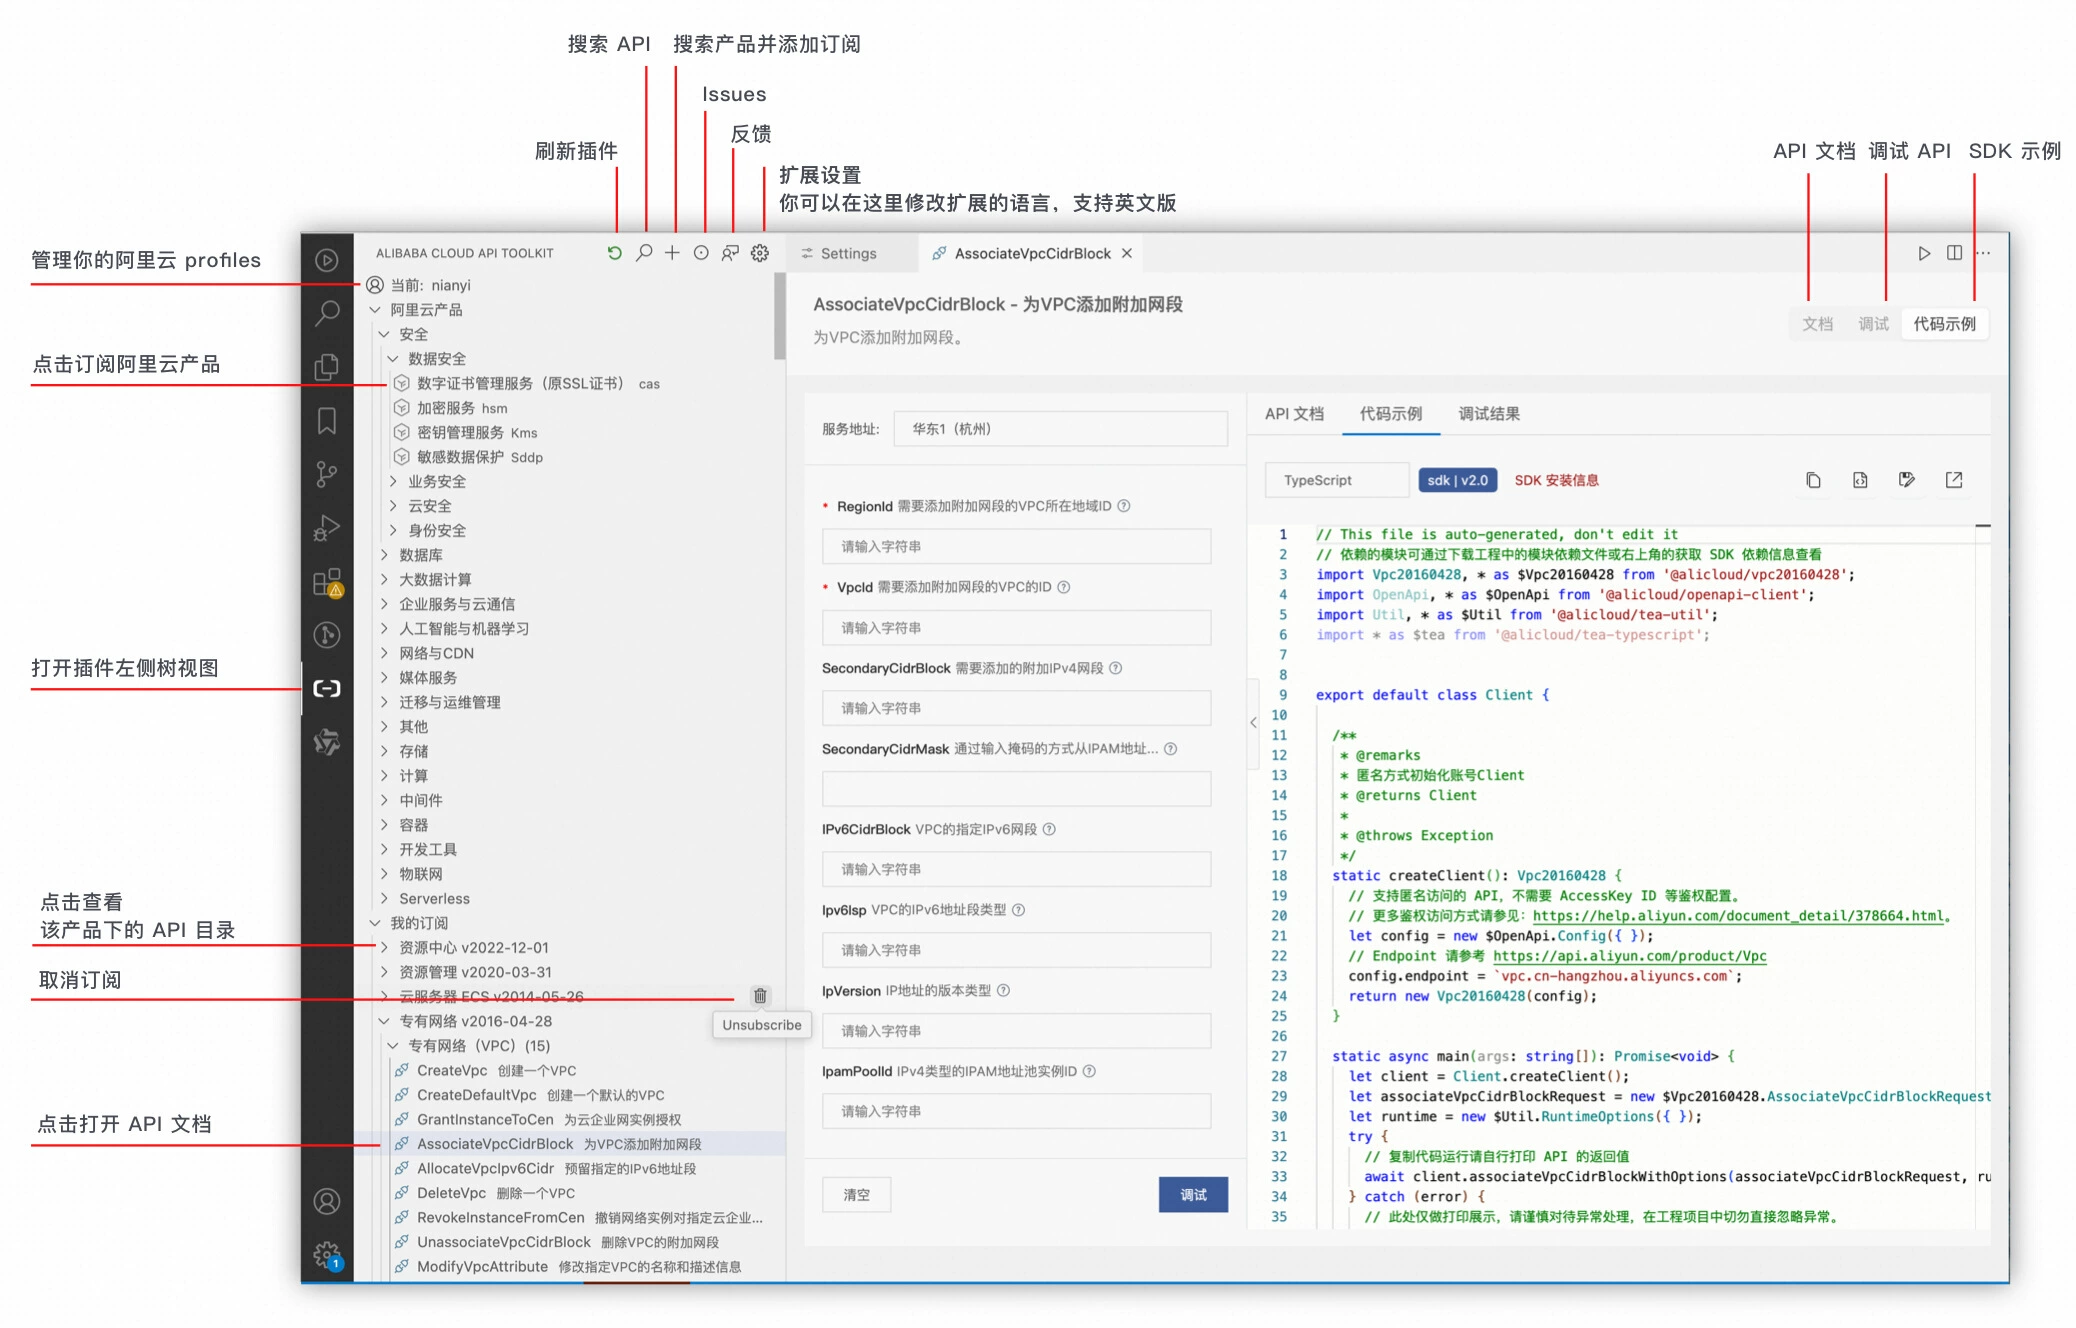Image resolution: width=2076 pixels, height=1328 pixels.
Task: Click the RegionId input field
Action: click(x=1015, y=547)
